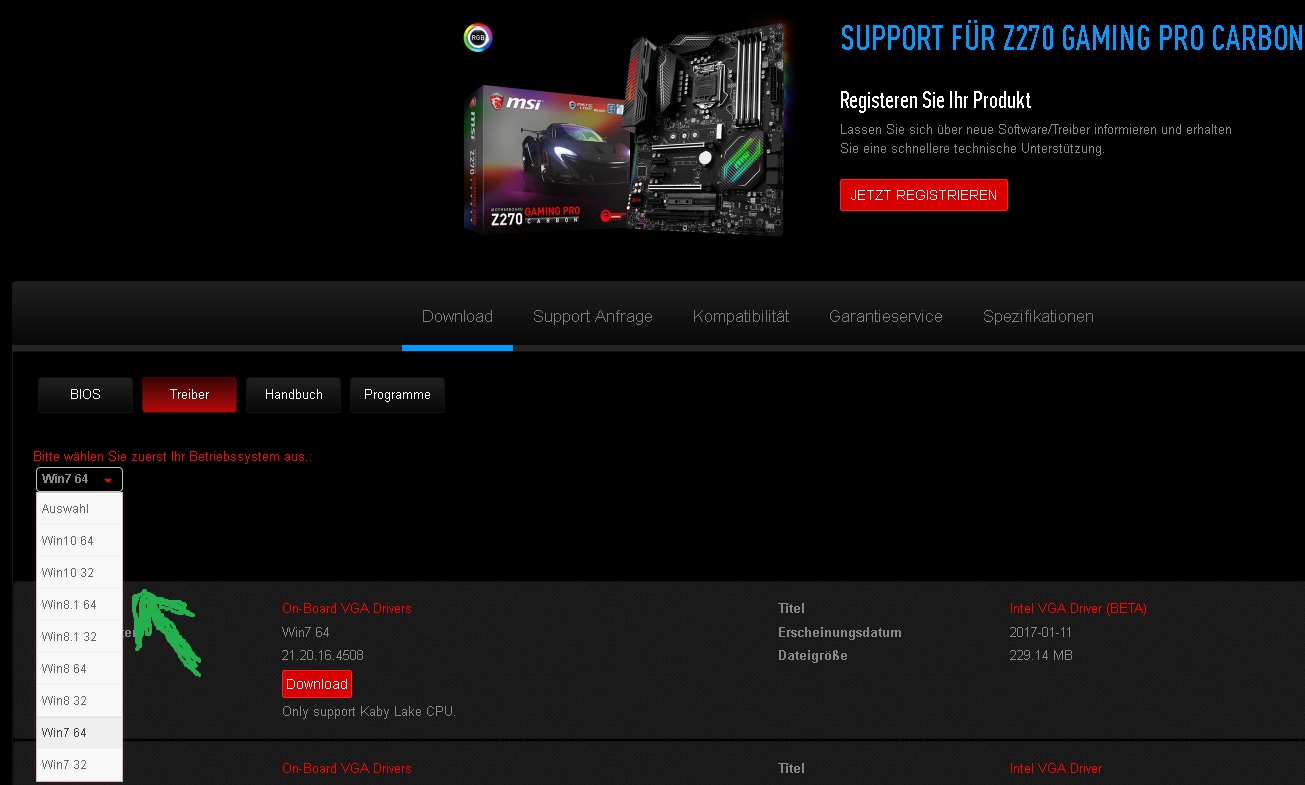Collapse the Win7 64 operating system dropdown

(79, 479)
